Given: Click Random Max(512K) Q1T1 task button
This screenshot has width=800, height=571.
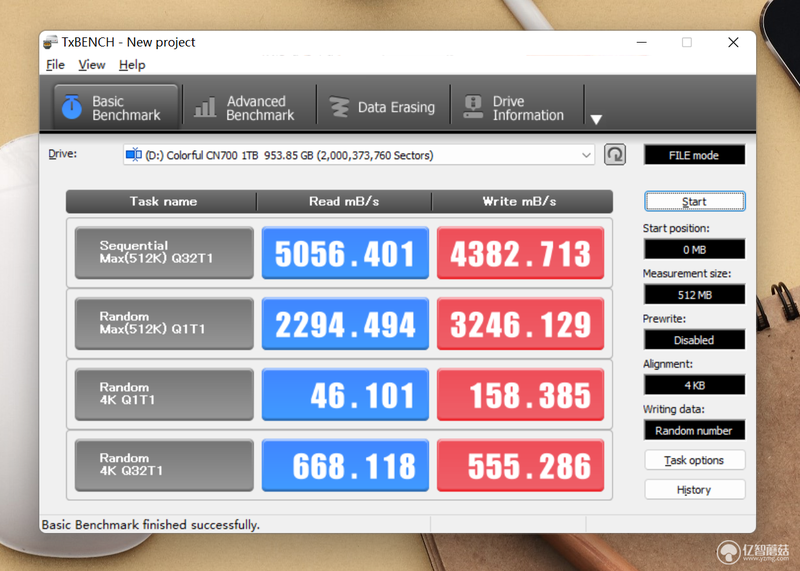Looking at the screenshot, I should coord(164,324).
